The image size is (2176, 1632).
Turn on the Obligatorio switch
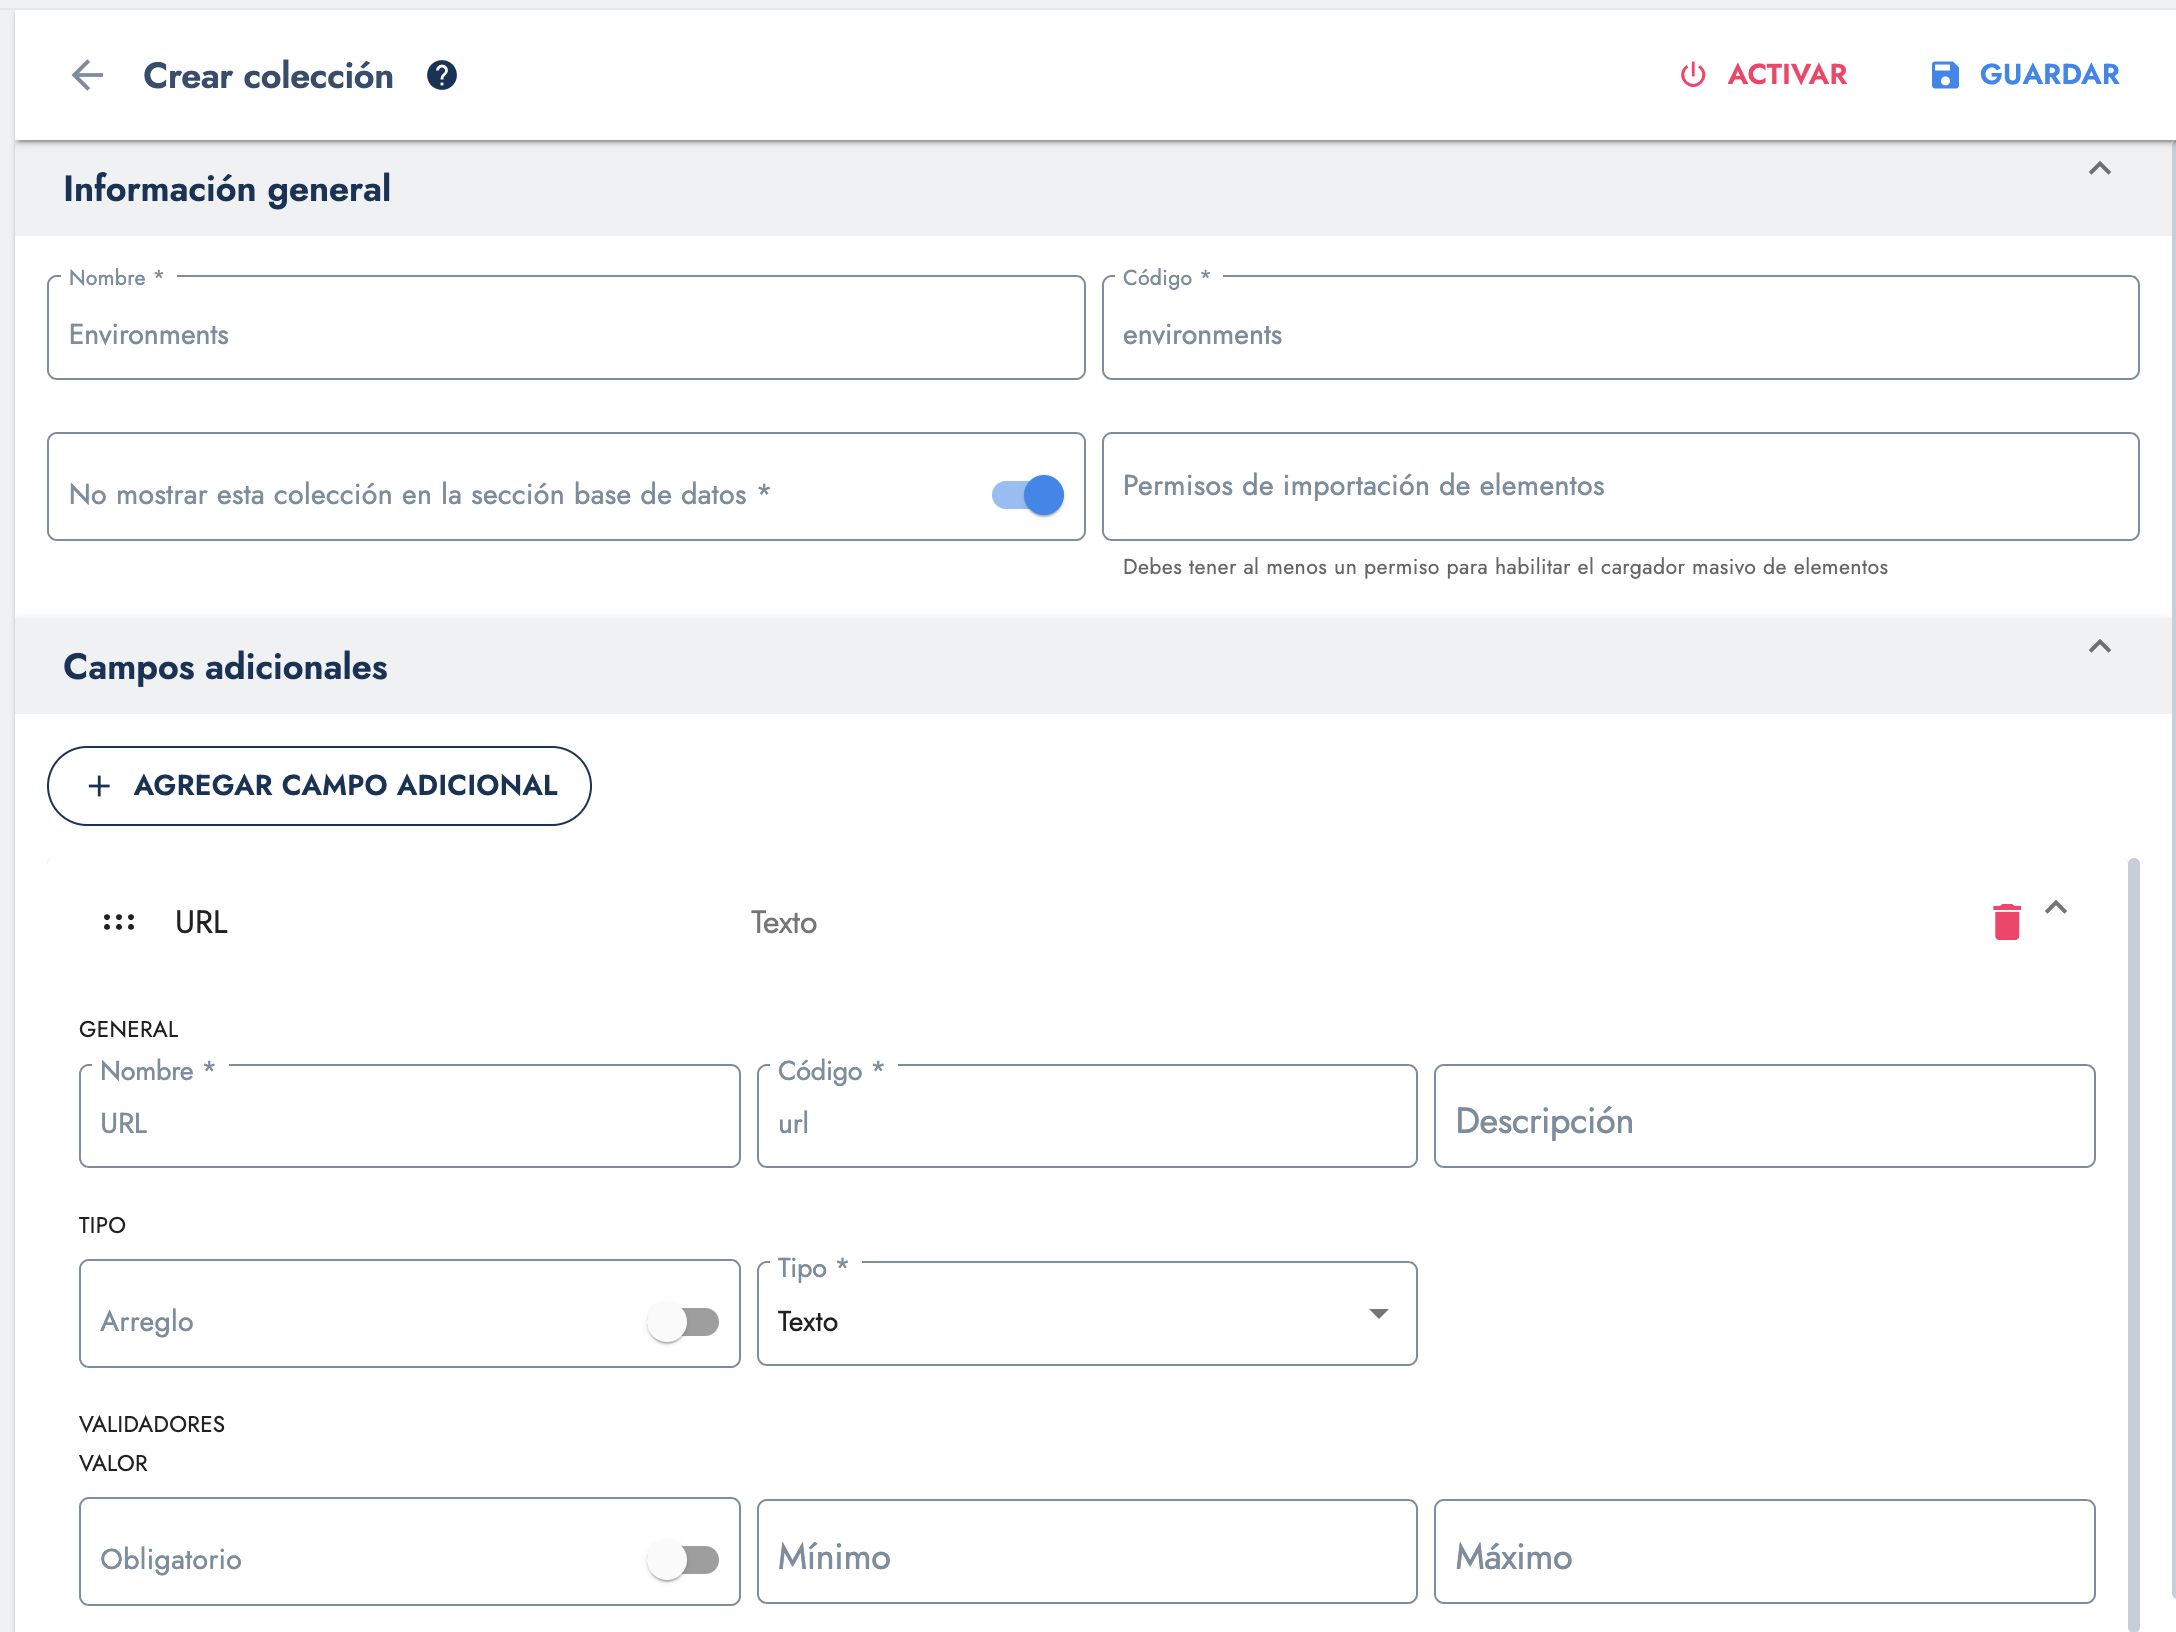(684, 1559)
